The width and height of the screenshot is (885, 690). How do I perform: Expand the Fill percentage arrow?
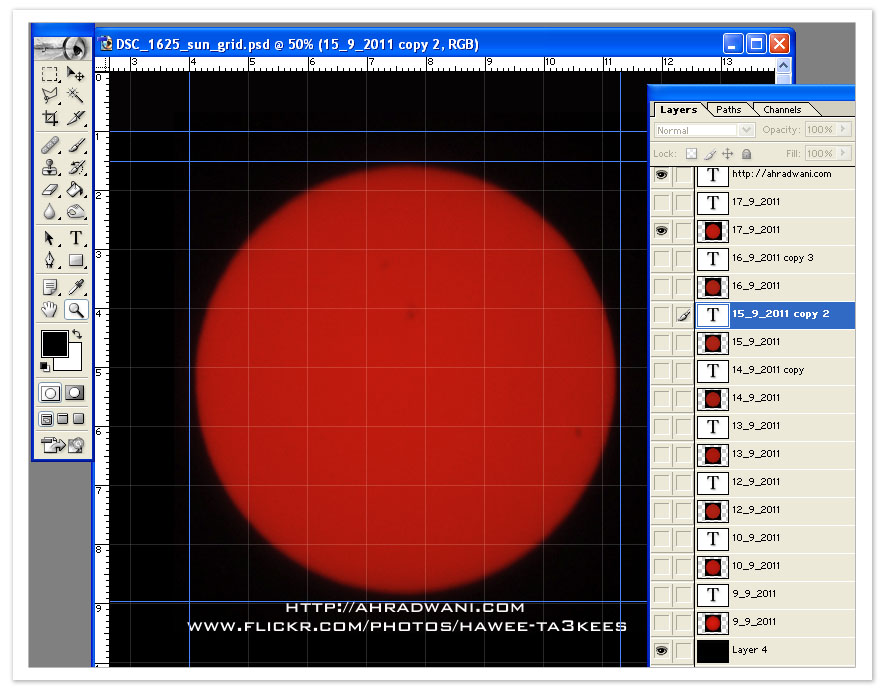point(843,154)
